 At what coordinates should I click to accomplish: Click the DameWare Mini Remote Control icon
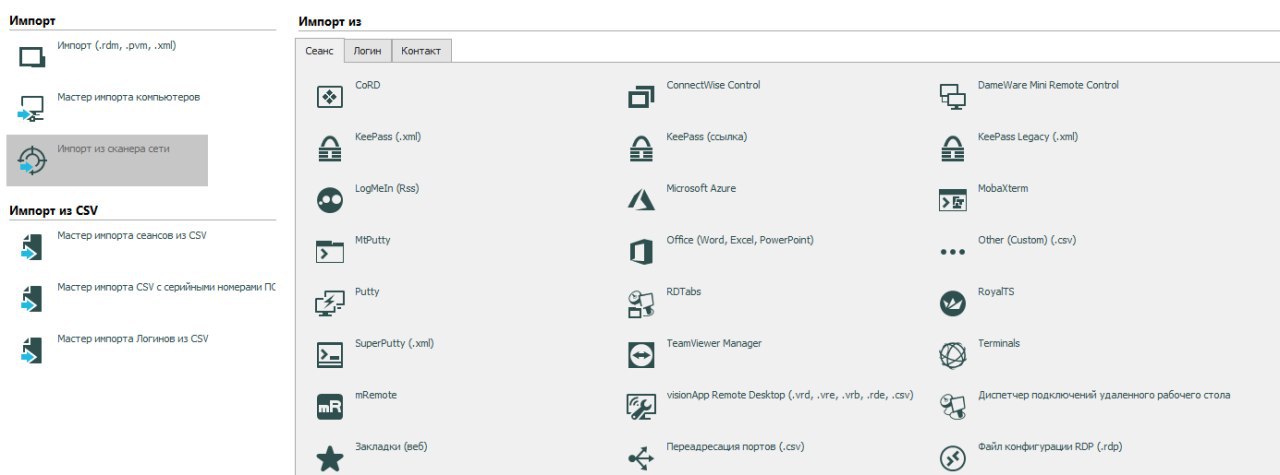(952, 97)
